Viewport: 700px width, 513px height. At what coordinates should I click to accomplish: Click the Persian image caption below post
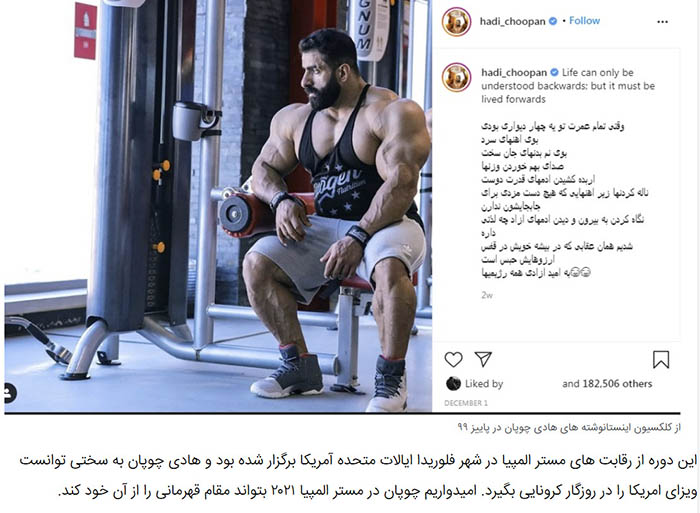point(569,427)
